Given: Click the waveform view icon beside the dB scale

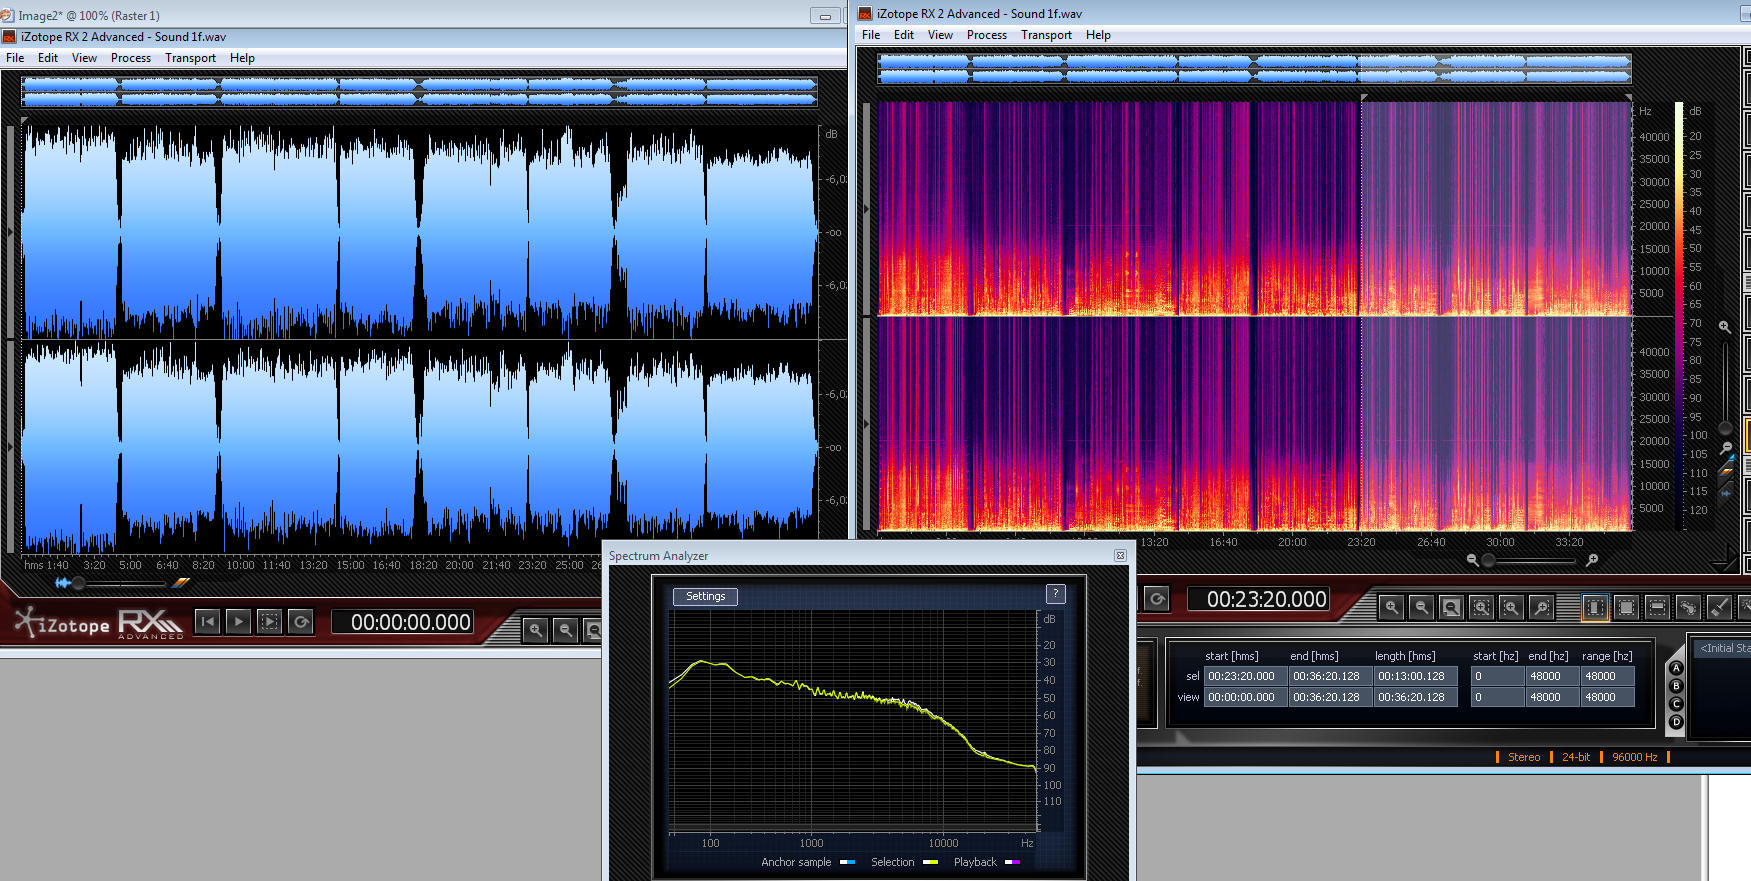Looking at the screenshot, I should click(1725, 491).
